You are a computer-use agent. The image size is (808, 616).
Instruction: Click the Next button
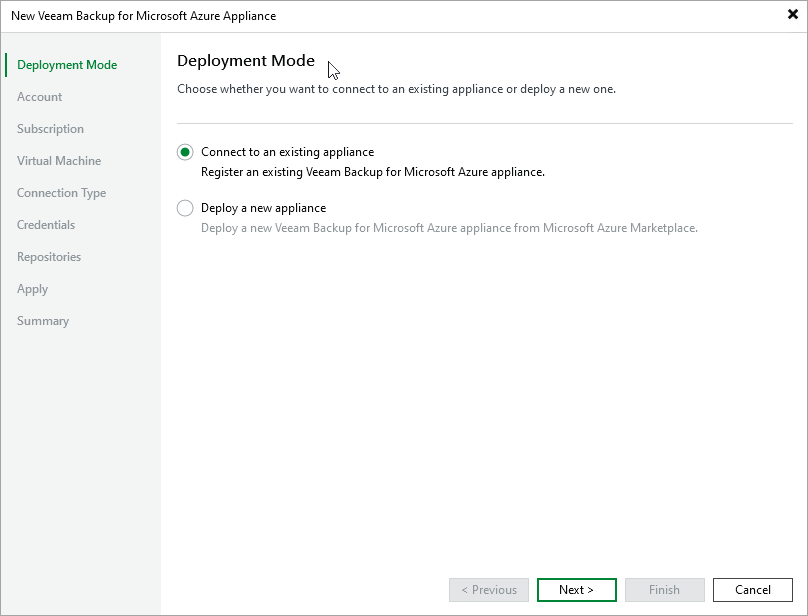click(x=577, y=590)
